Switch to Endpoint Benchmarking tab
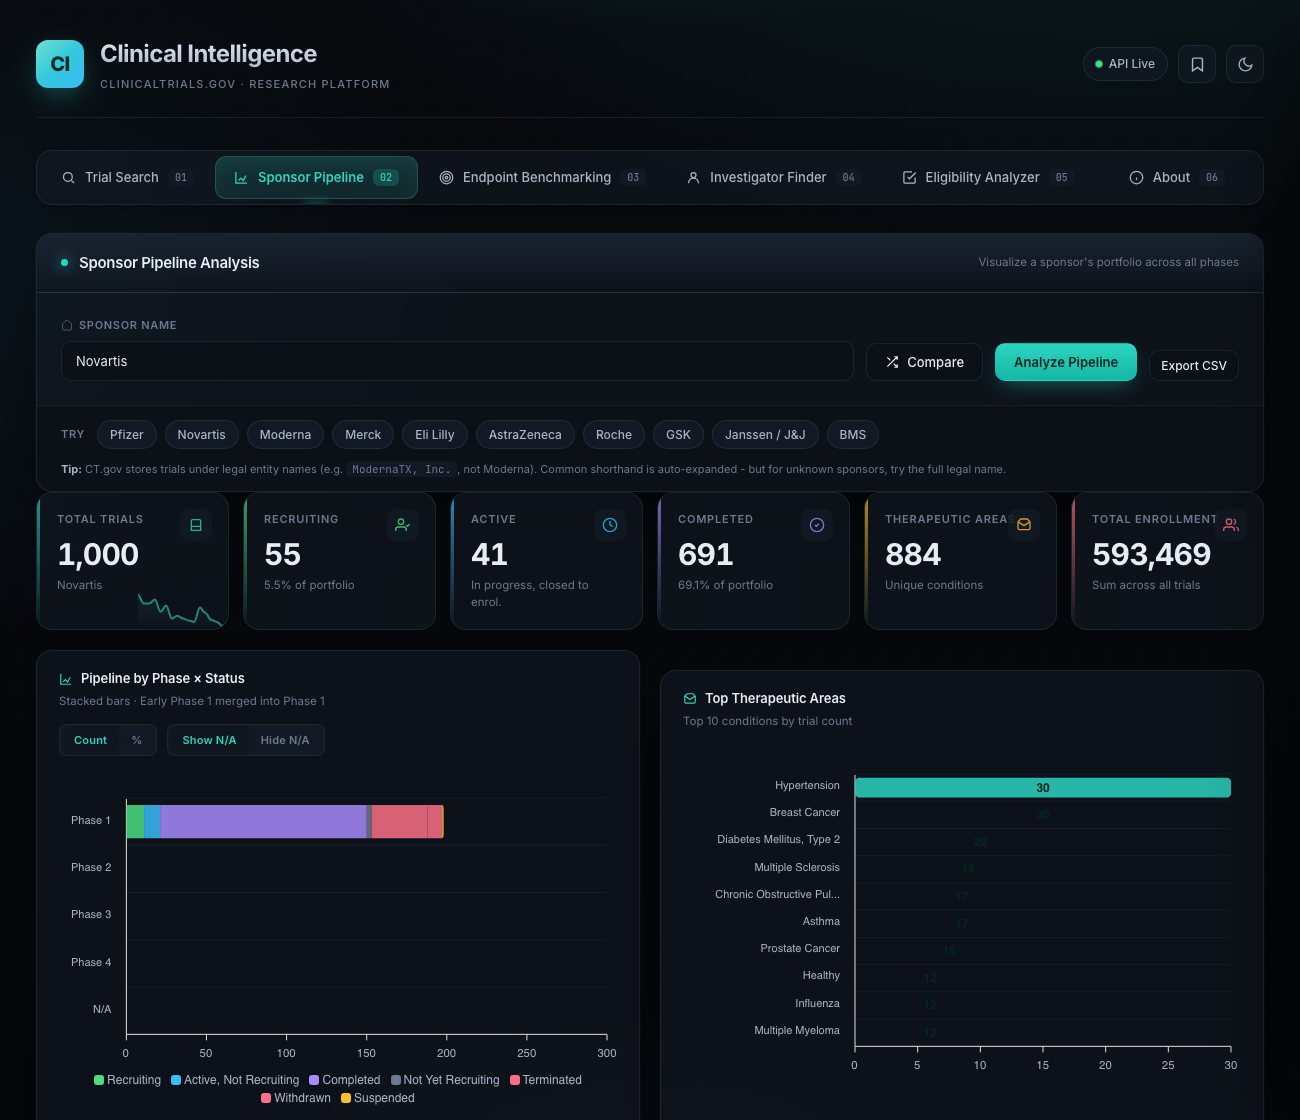 542,178
